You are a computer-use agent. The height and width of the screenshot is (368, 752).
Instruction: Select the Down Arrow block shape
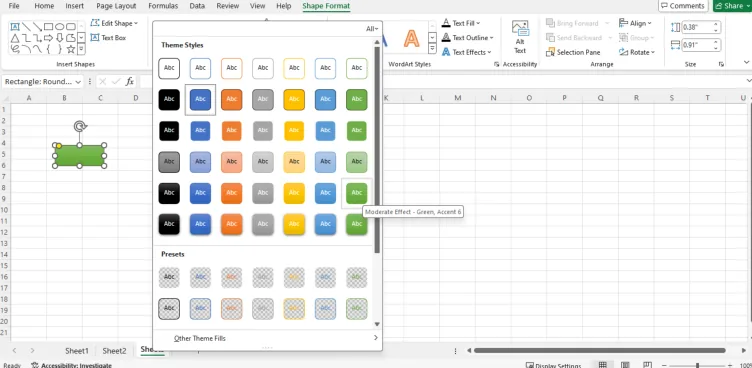click(59, 38)
